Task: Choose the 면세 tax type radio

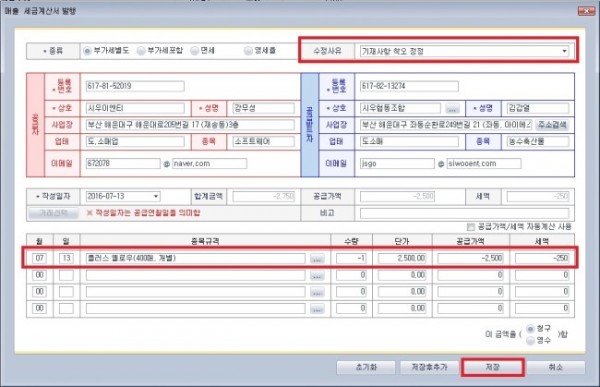Action: click(194, 51)
